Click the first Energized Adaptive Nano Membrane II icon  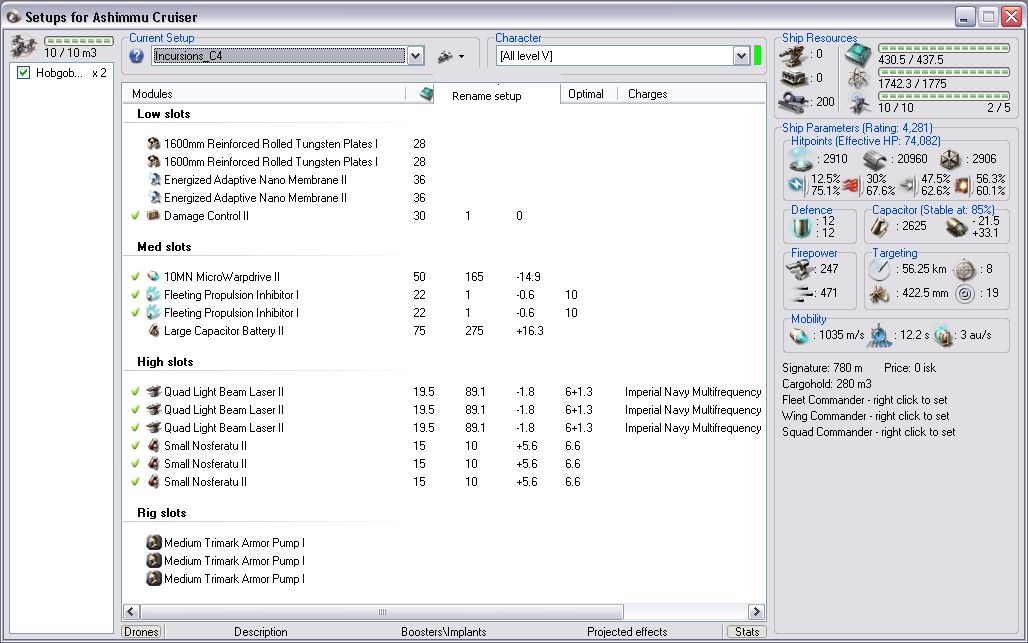pos(155,179)
